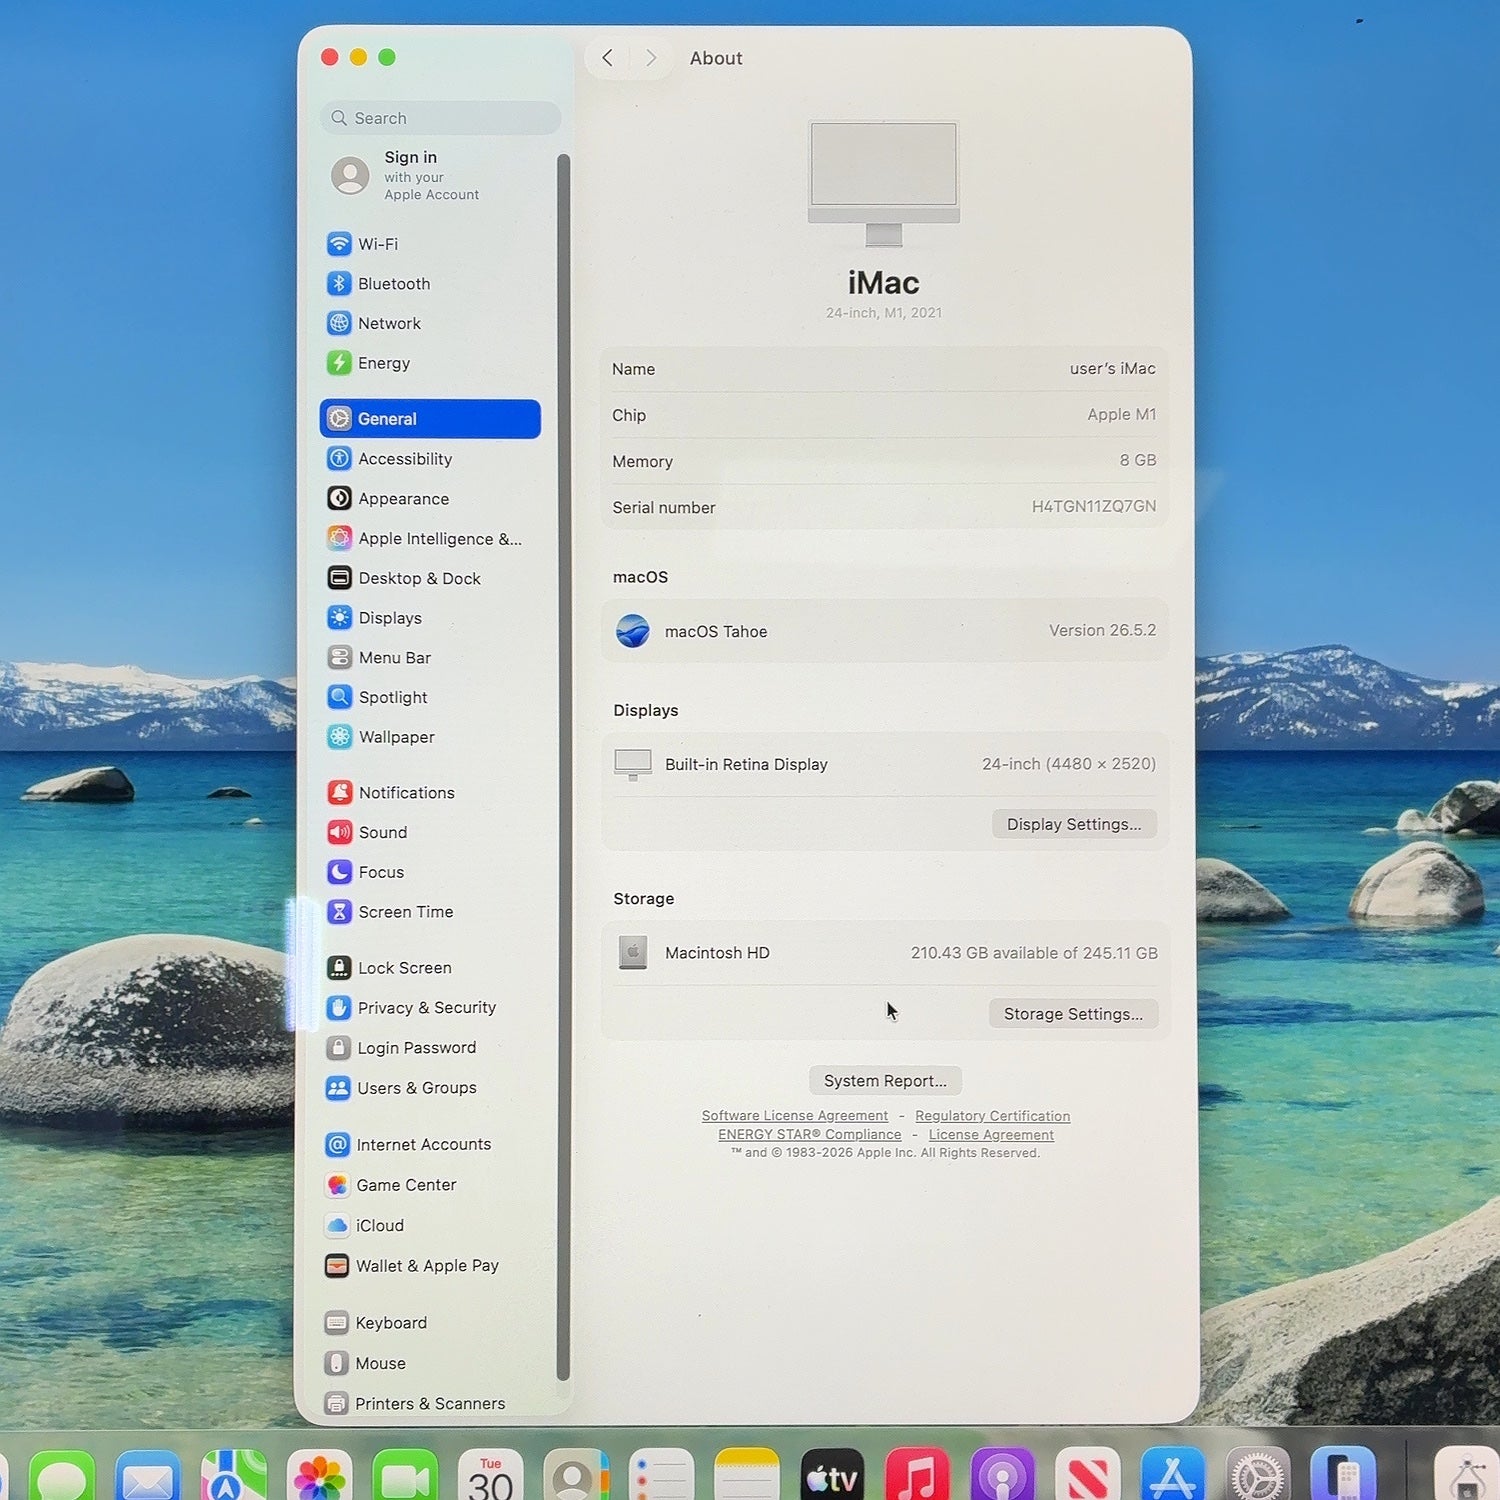Open Wallet & Apple Pay settings
Image resolution: width=1500 pixels, height=1500 pixels.
point(430,1266)
